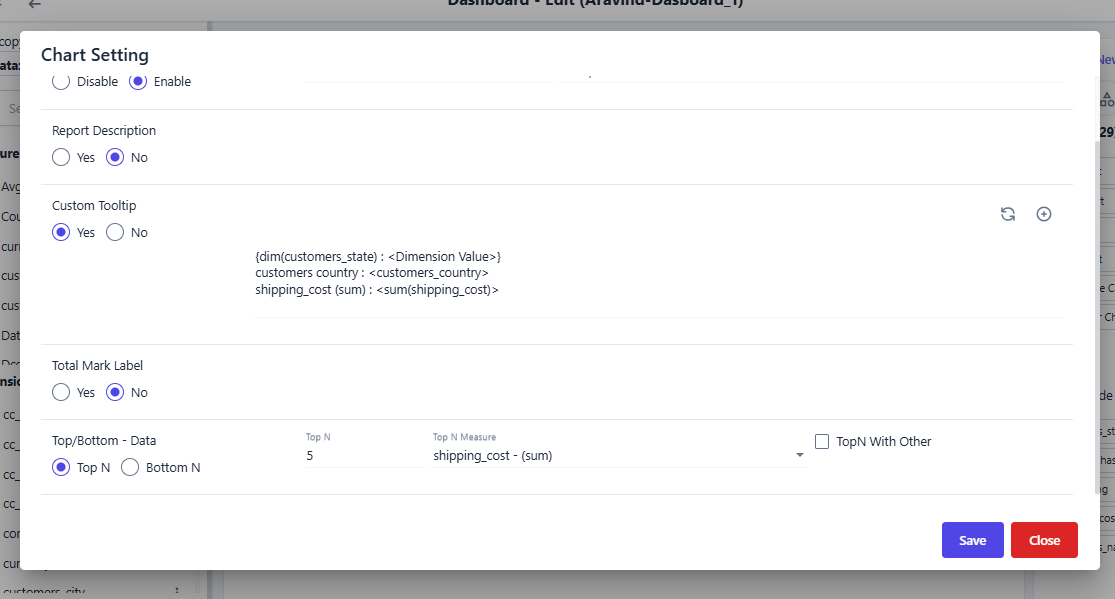The image size is (1115, 599).
Task: Enable Total Mark Label with Yes
Action: [x=61, y=392]
